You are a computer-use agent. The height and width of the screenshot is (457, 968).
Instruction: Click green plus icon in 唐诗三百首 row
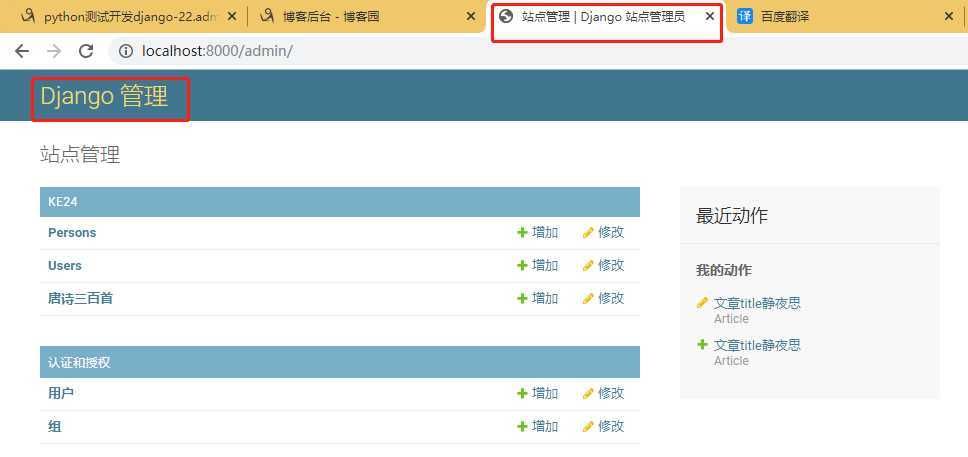pos(522,298)
